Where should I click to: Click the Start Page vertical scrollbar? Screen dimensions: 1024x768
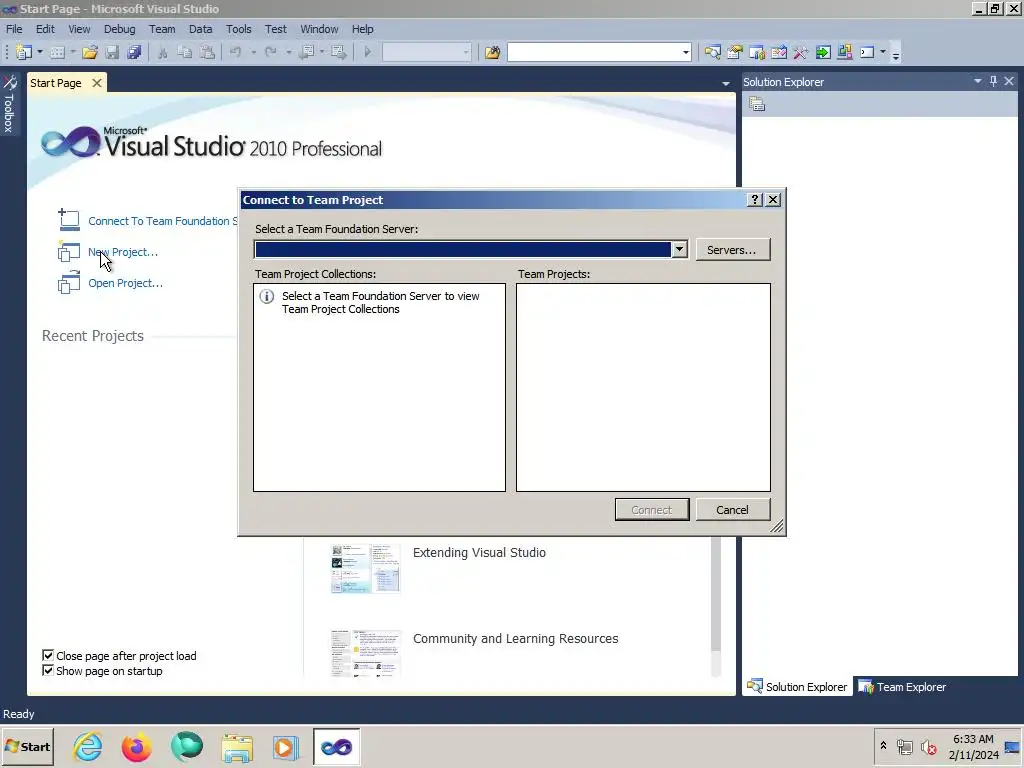pyautogui.click(x=715, y=607)
